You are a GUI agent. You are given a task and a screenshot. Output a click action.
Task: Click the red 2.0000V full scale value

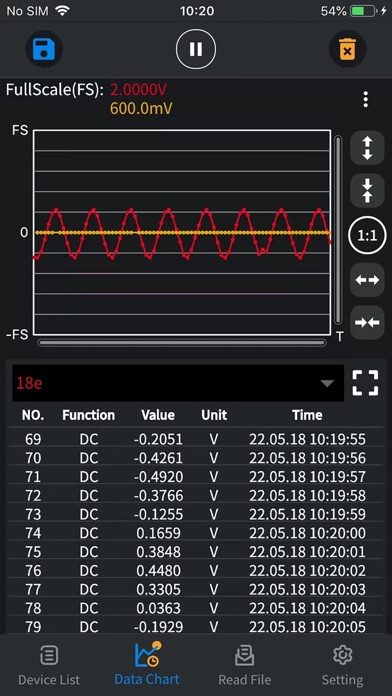click(x=138, y=90)
